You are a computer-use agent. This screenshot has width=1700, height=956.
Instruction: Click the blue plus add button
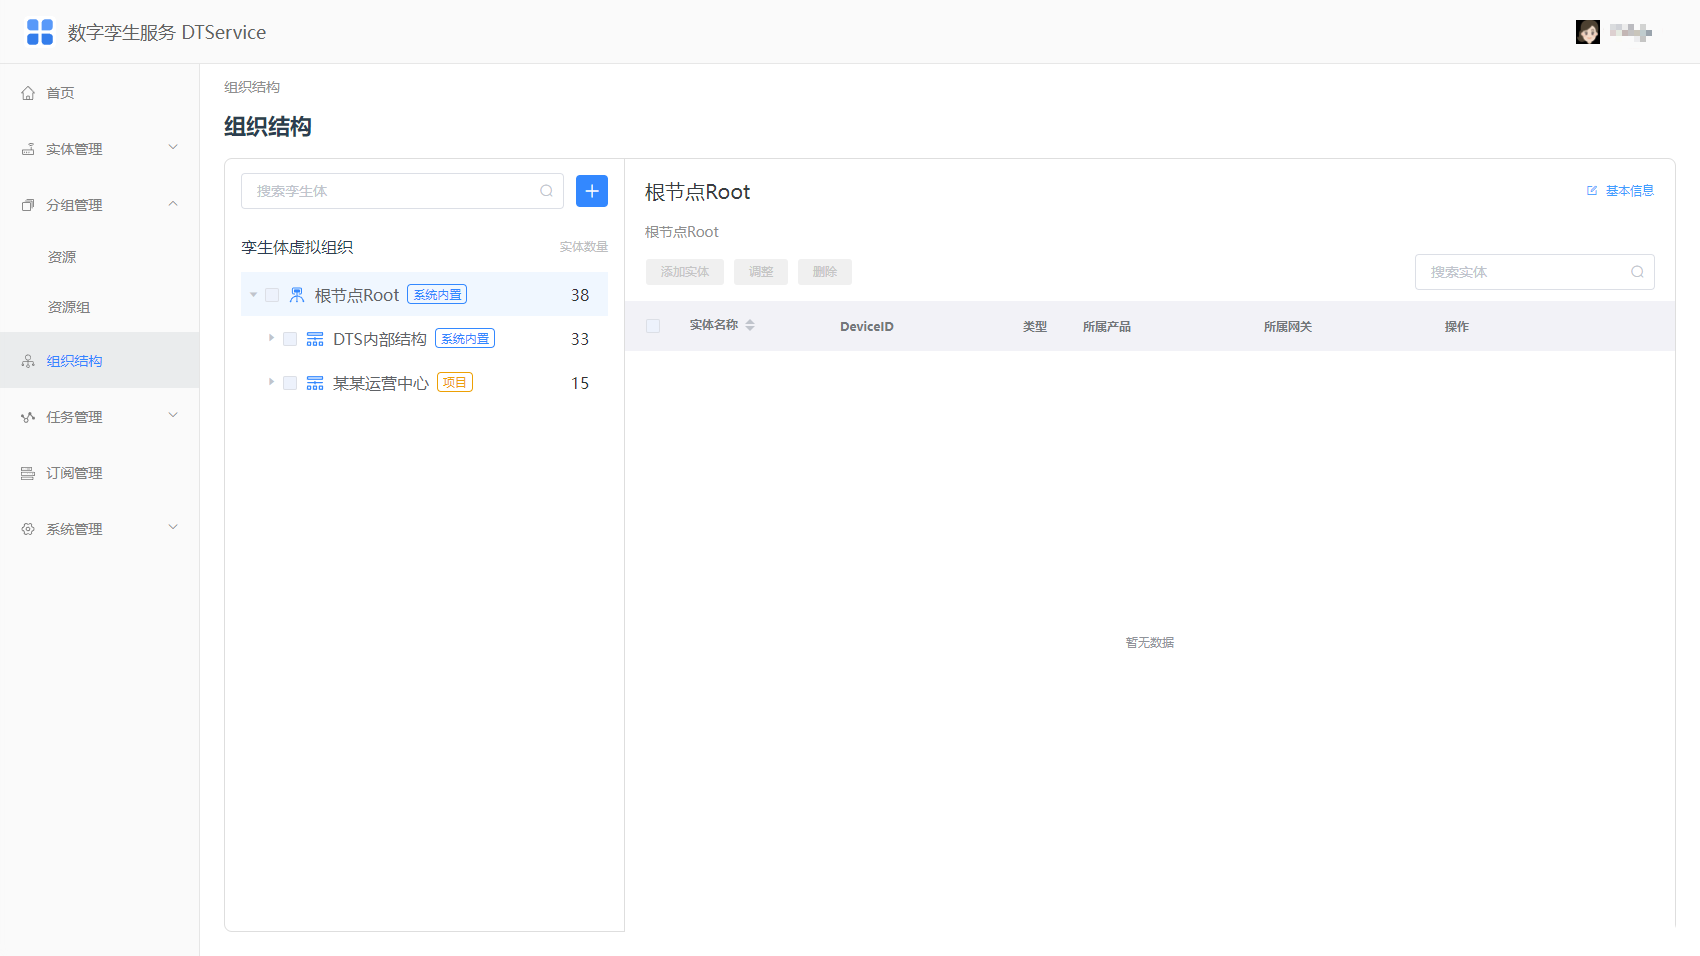click(592, 191)
